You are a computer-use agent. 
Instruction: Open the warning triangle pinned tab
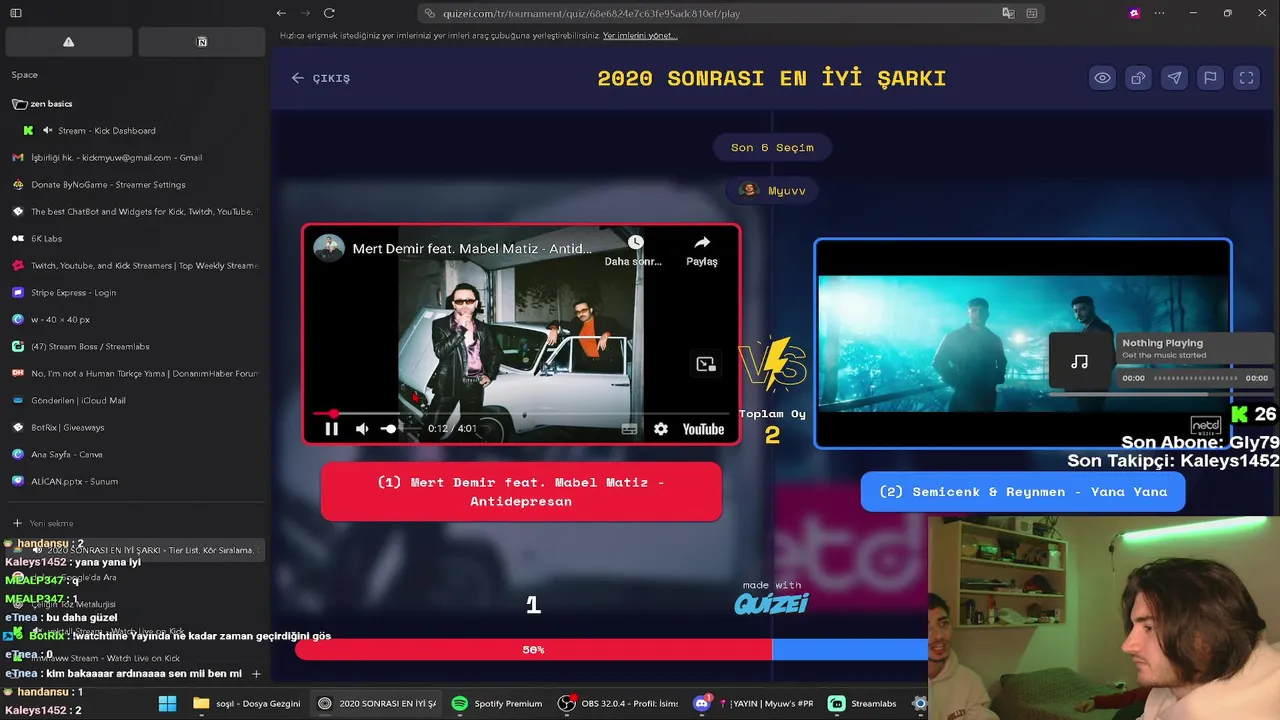click(68, 42)
